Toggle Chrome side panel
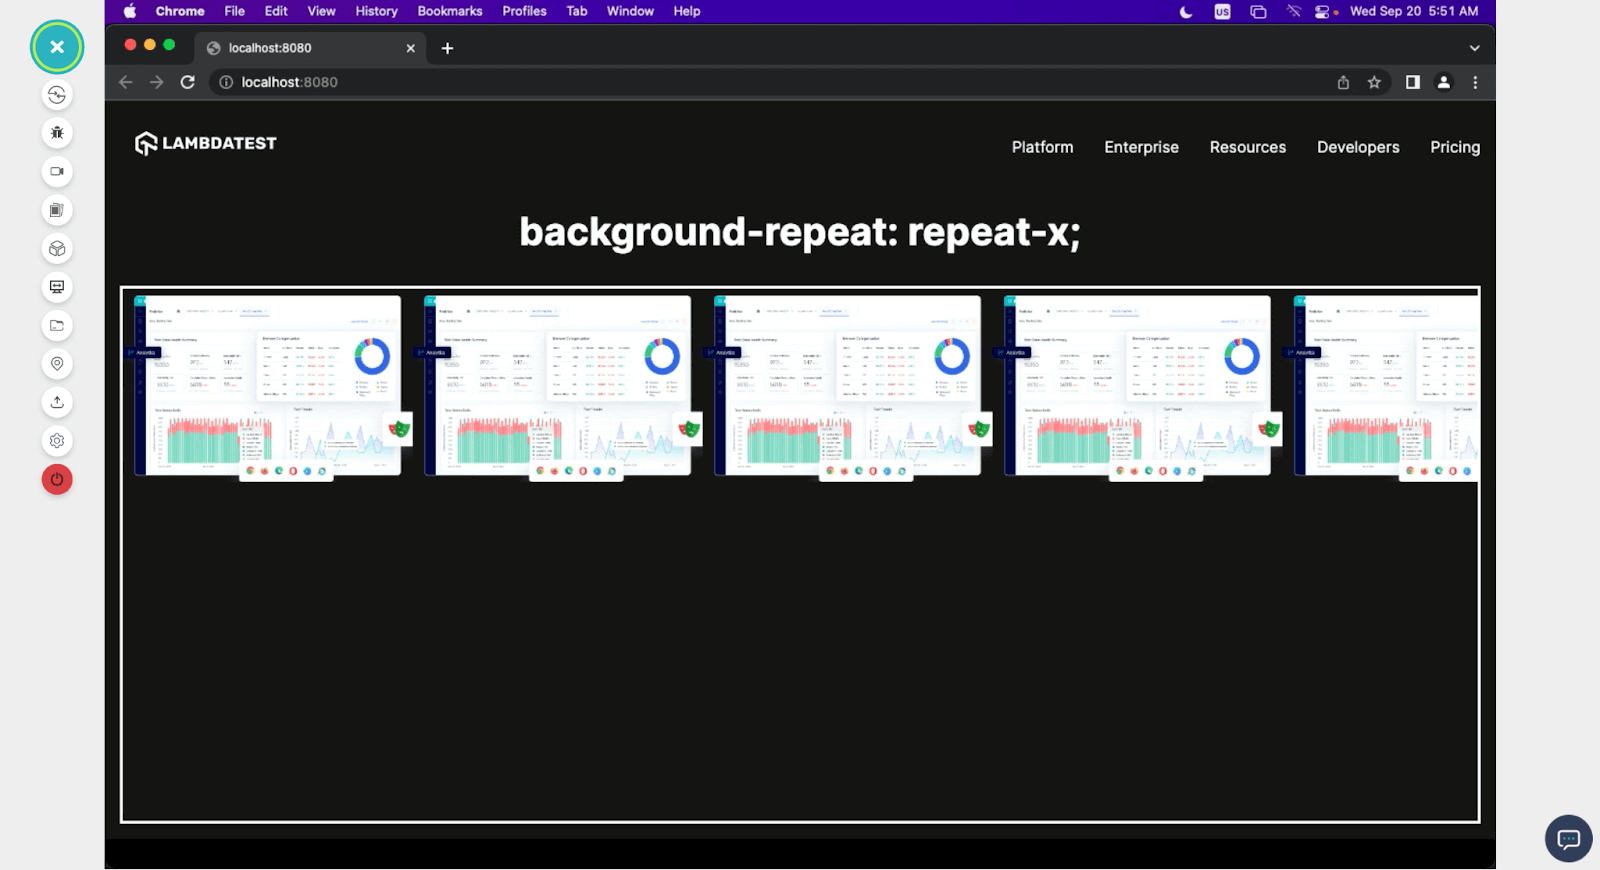This screenshot has height=870, width=1600. (x=1412, y=82)
